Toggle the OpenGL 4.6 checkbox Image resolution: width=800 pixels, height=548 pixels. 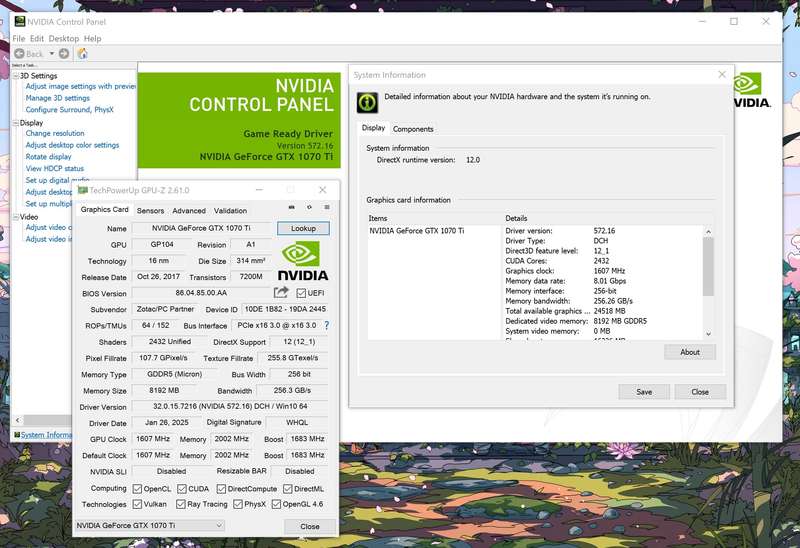[276, 504]
